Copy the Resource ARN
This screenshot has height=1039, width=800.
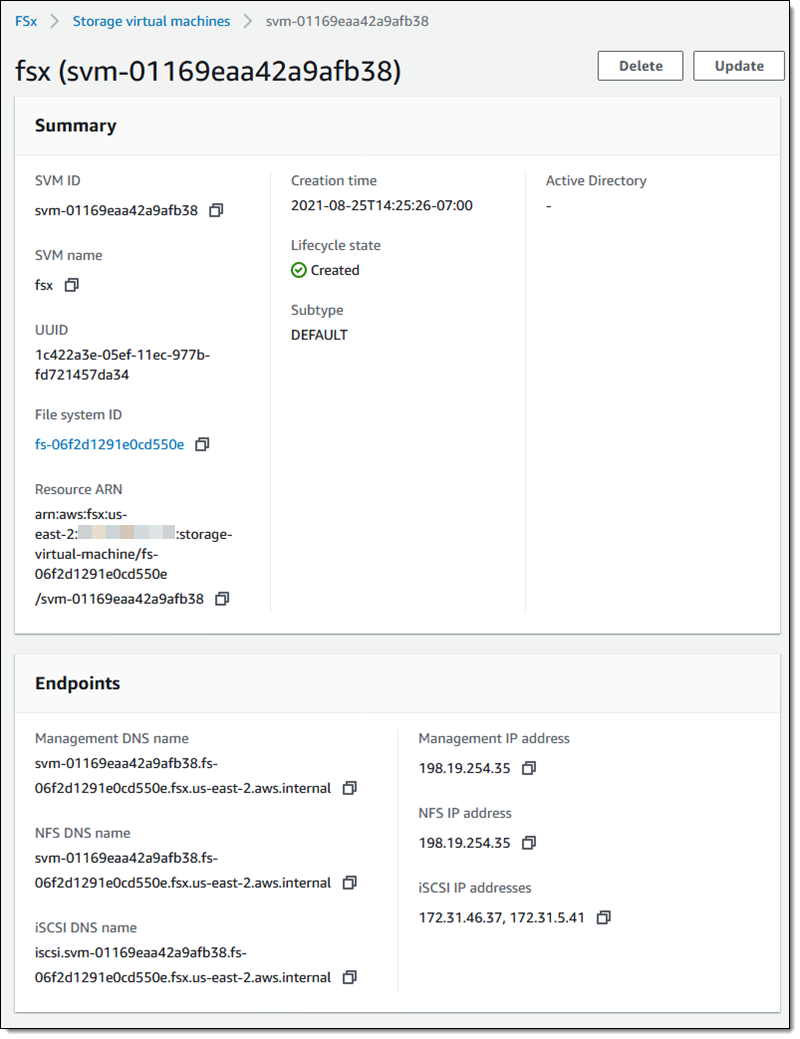(222, 599)
